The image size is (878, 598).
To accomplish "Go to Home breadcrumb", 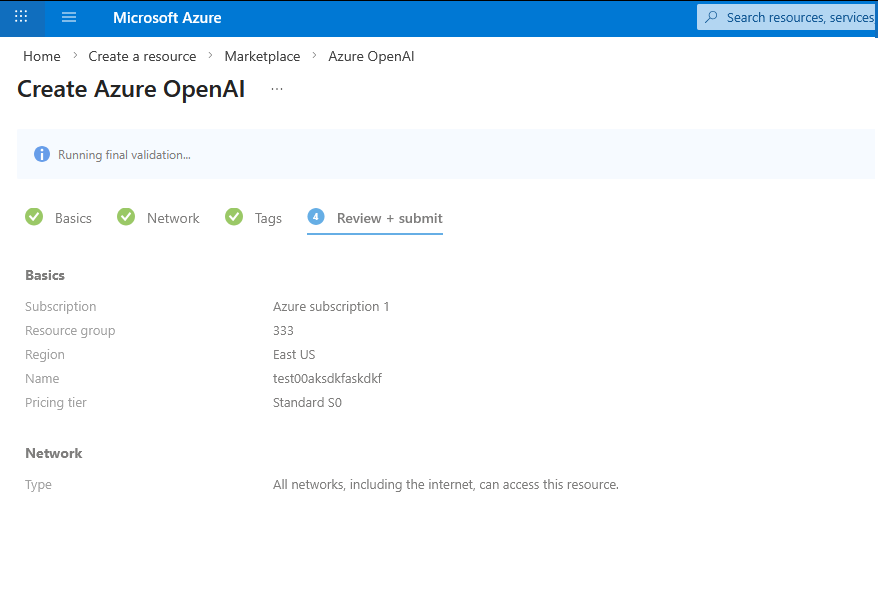I will [42, 56].
